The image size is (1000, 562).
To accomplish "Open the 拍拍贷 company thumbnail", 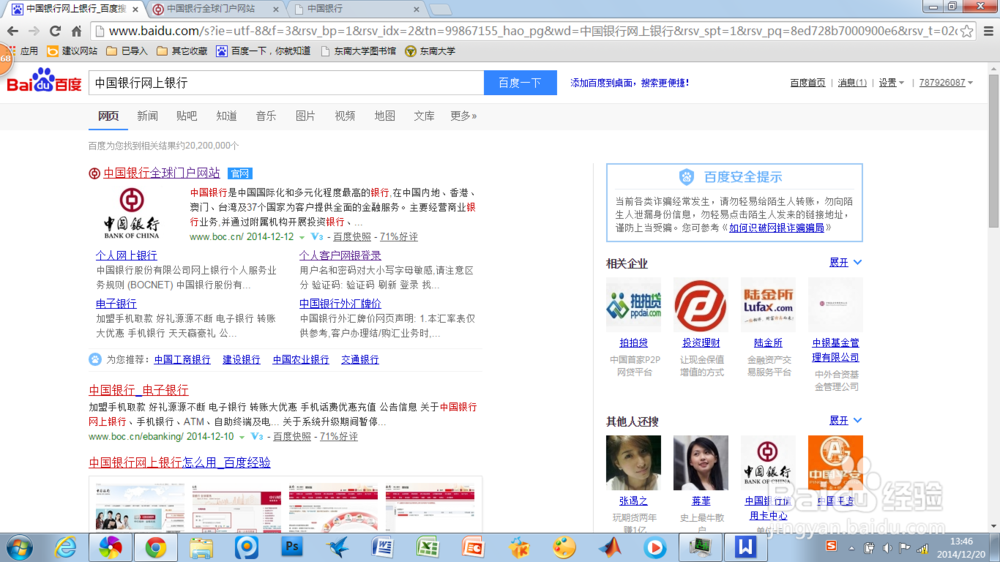I will [x=633, y=305].
